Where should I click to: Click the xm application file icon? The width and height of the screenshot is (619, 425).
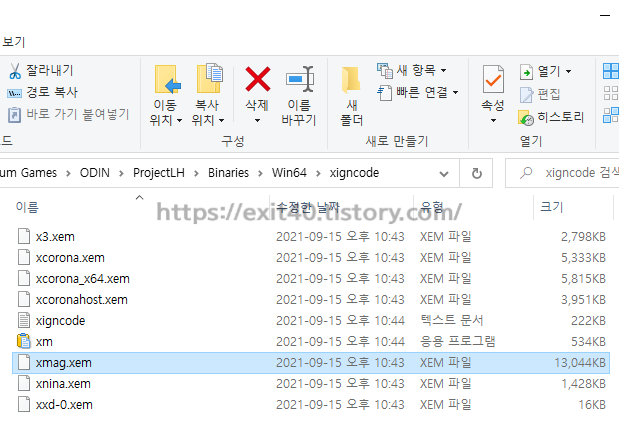pos(24,341)
